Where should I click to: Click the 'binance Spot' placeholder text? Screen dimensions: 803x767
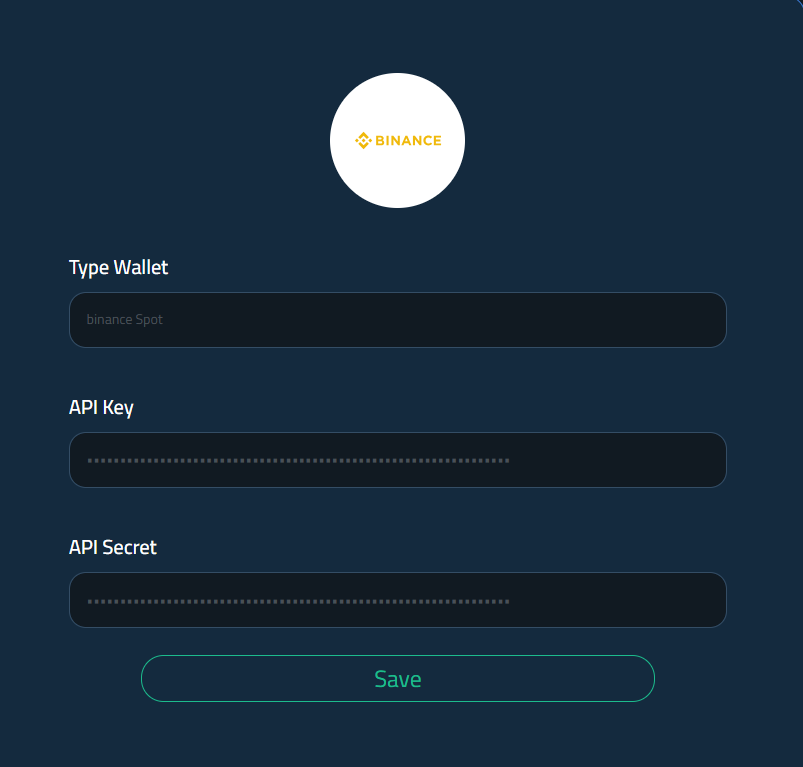click(x=124, y=319)
